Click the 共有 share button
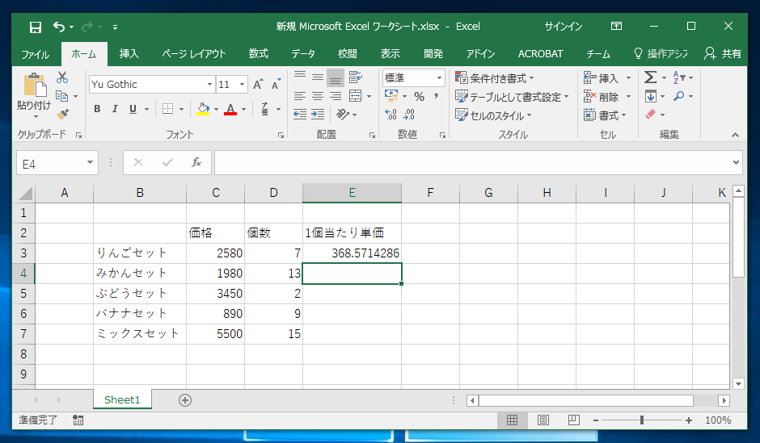Screen dimensions: 760x443 (x=723, y=54)
